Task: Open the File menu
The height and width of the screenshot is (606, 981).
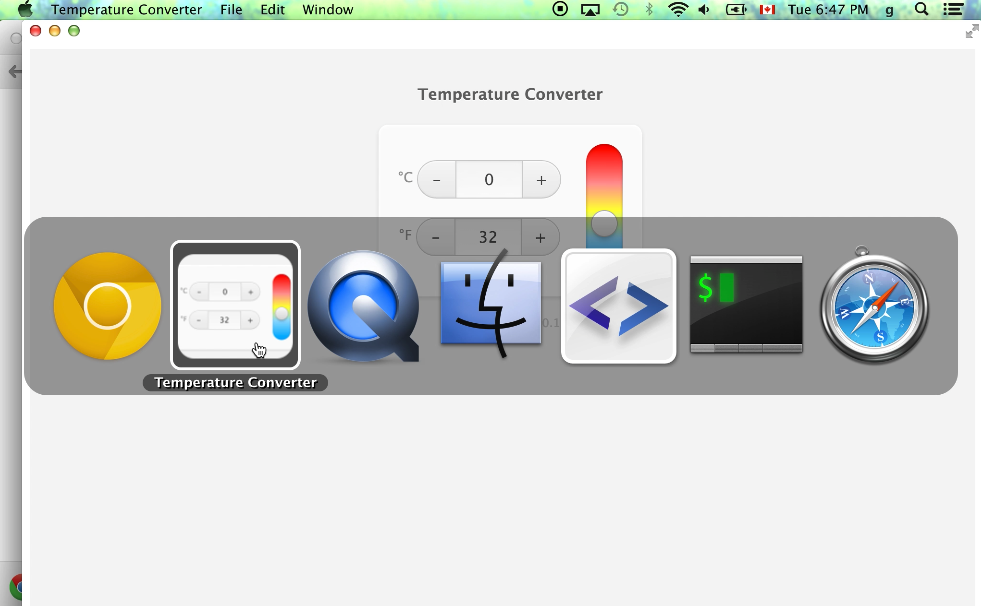Action: pyautogui.click(x=231, y=9)
